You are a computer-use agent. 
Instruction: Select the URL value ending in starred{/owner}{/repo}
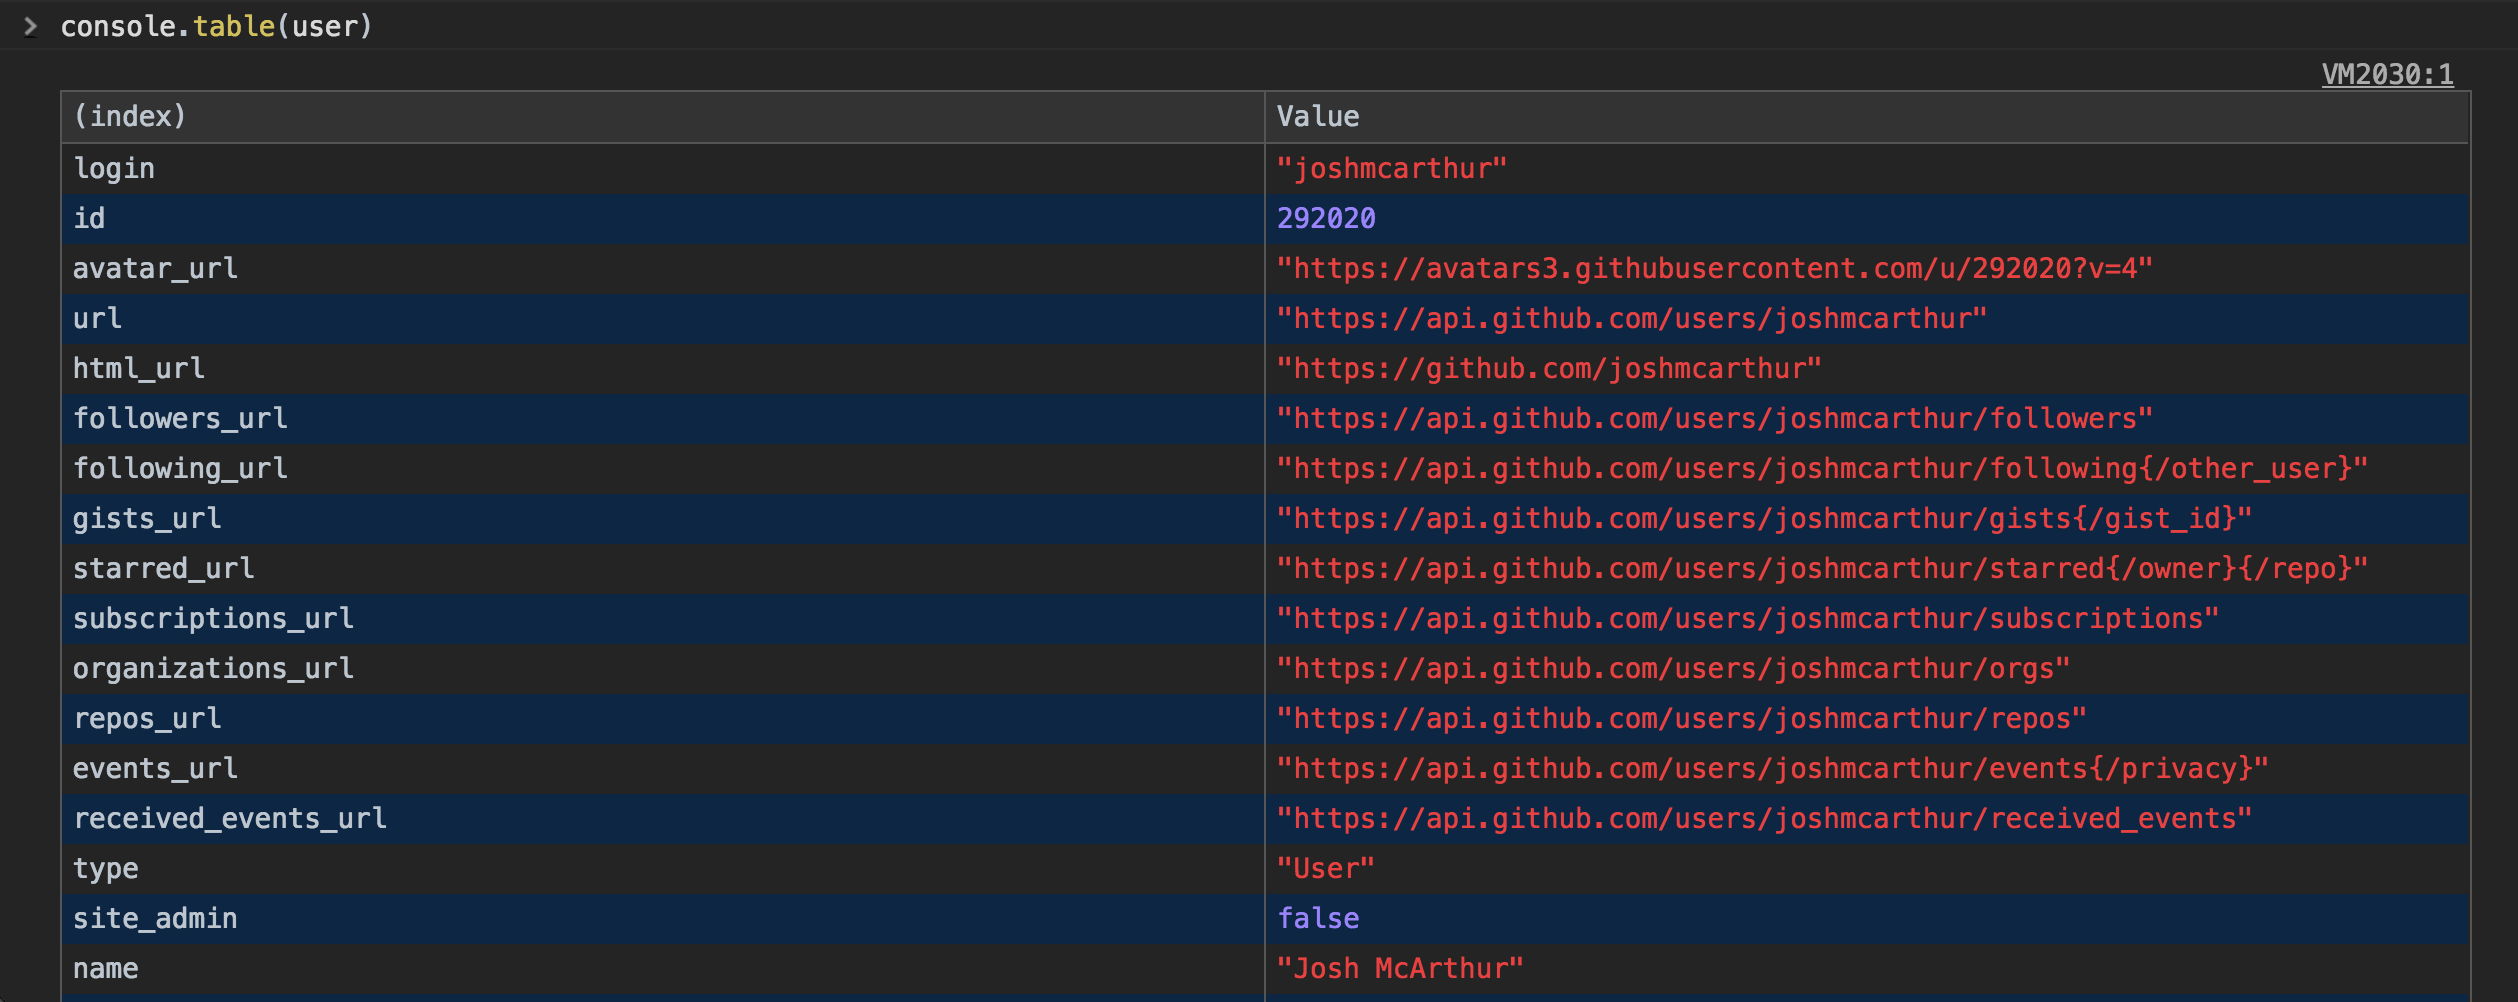[1822, 569]
